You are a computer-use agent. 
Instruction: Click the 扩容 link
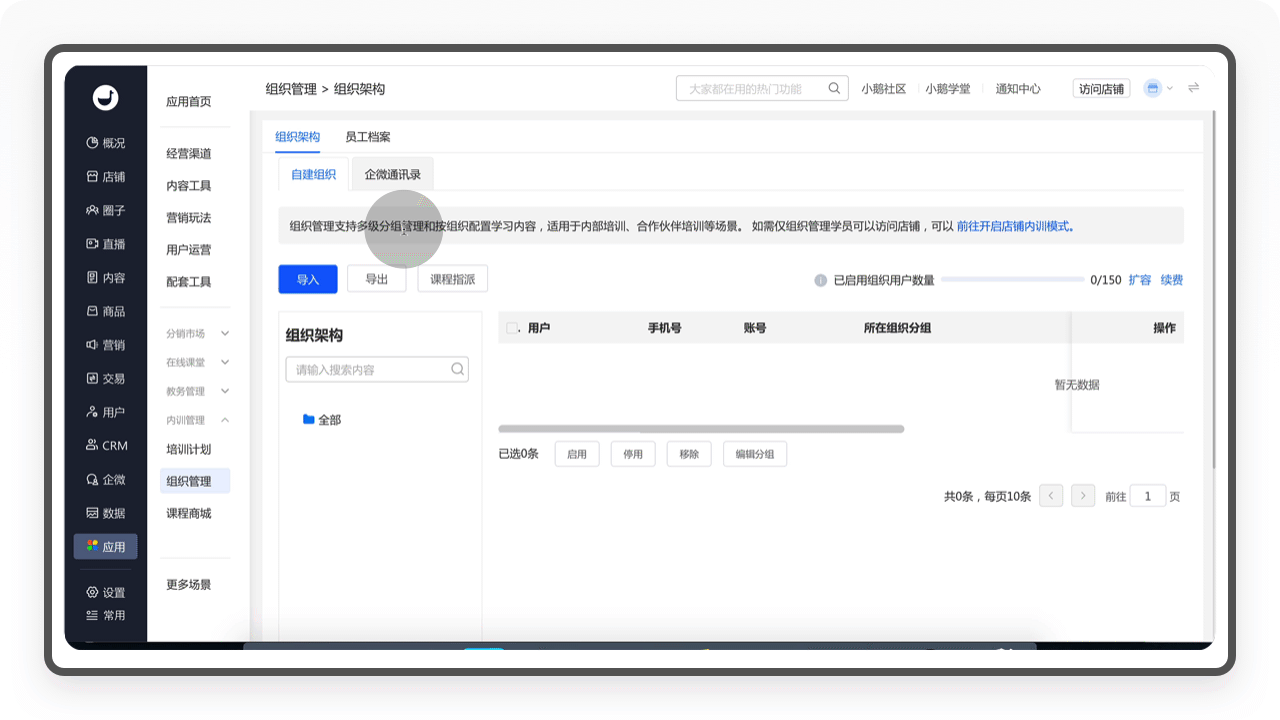[x=1140, y=280]
